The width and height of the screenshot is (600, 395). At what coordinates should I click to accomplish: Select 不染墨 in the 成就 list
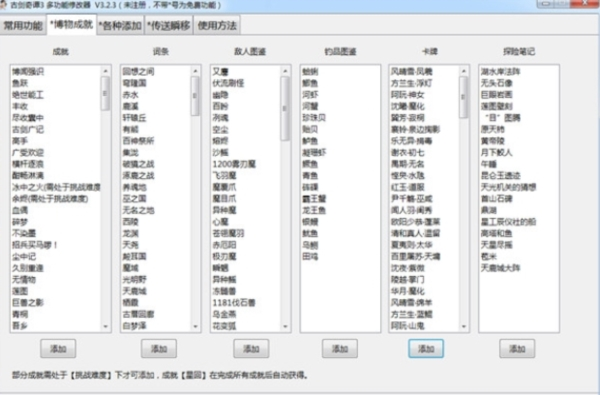(x=24, y=233)
